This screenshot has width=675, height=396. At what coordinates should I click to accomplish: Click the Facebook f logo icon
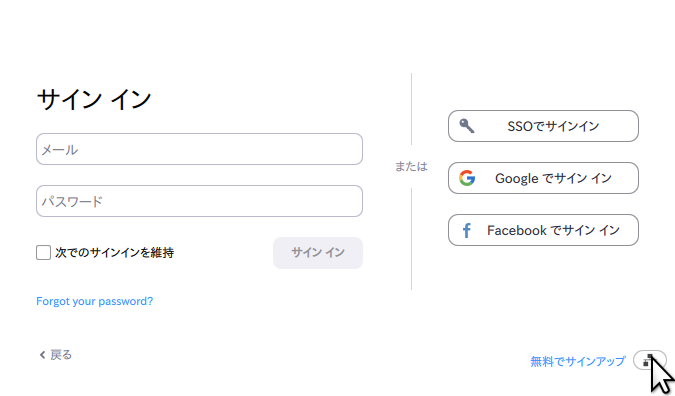(466, 230)
